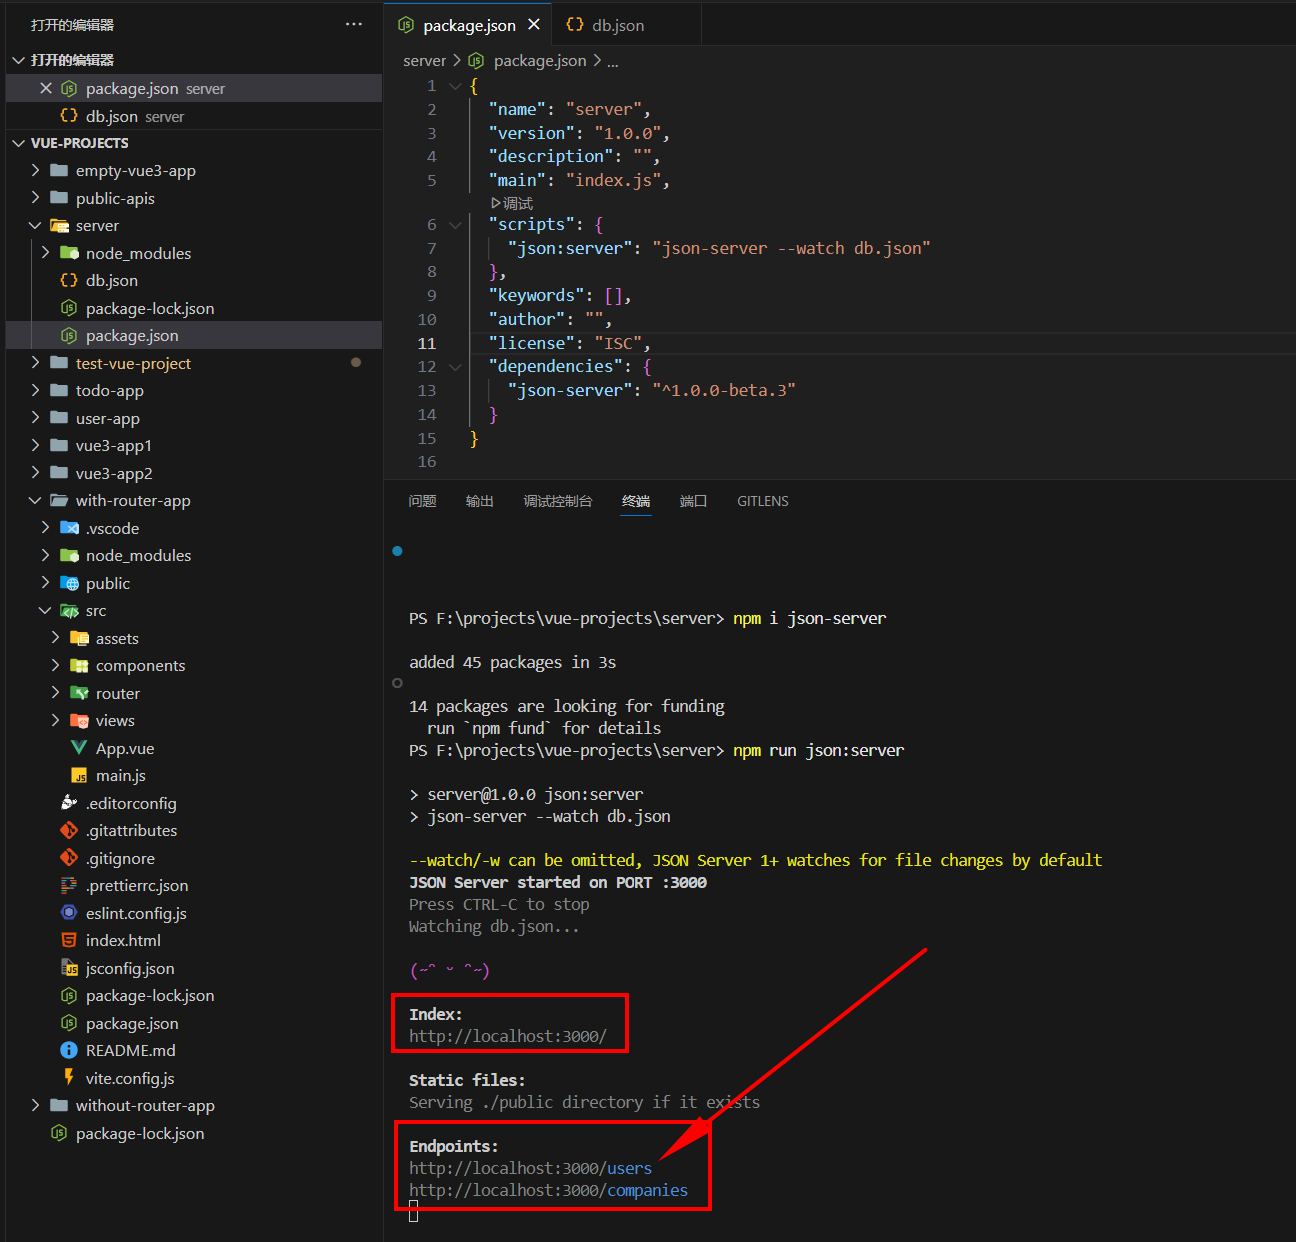
Task: Open package-lock.json in server folder
Action: coord(150,308)
